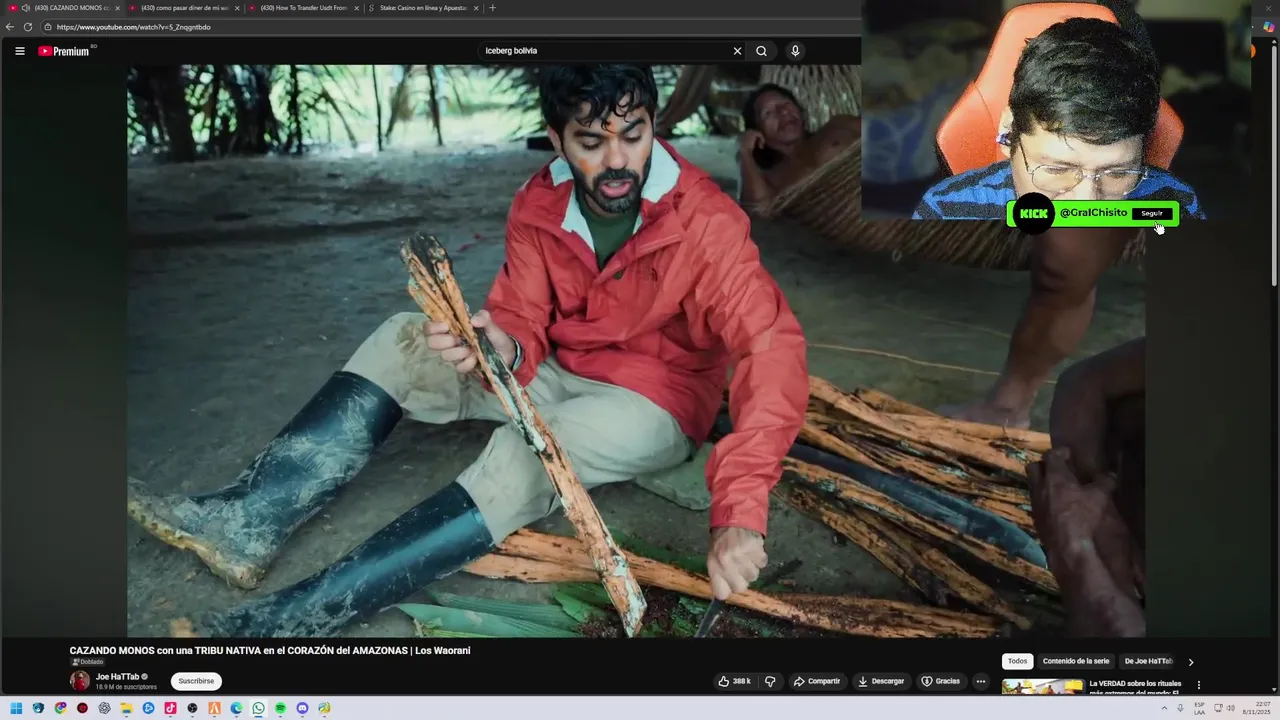
Task: Open WhatsApp from the taskbar
Action: click(x=258, y=708)
